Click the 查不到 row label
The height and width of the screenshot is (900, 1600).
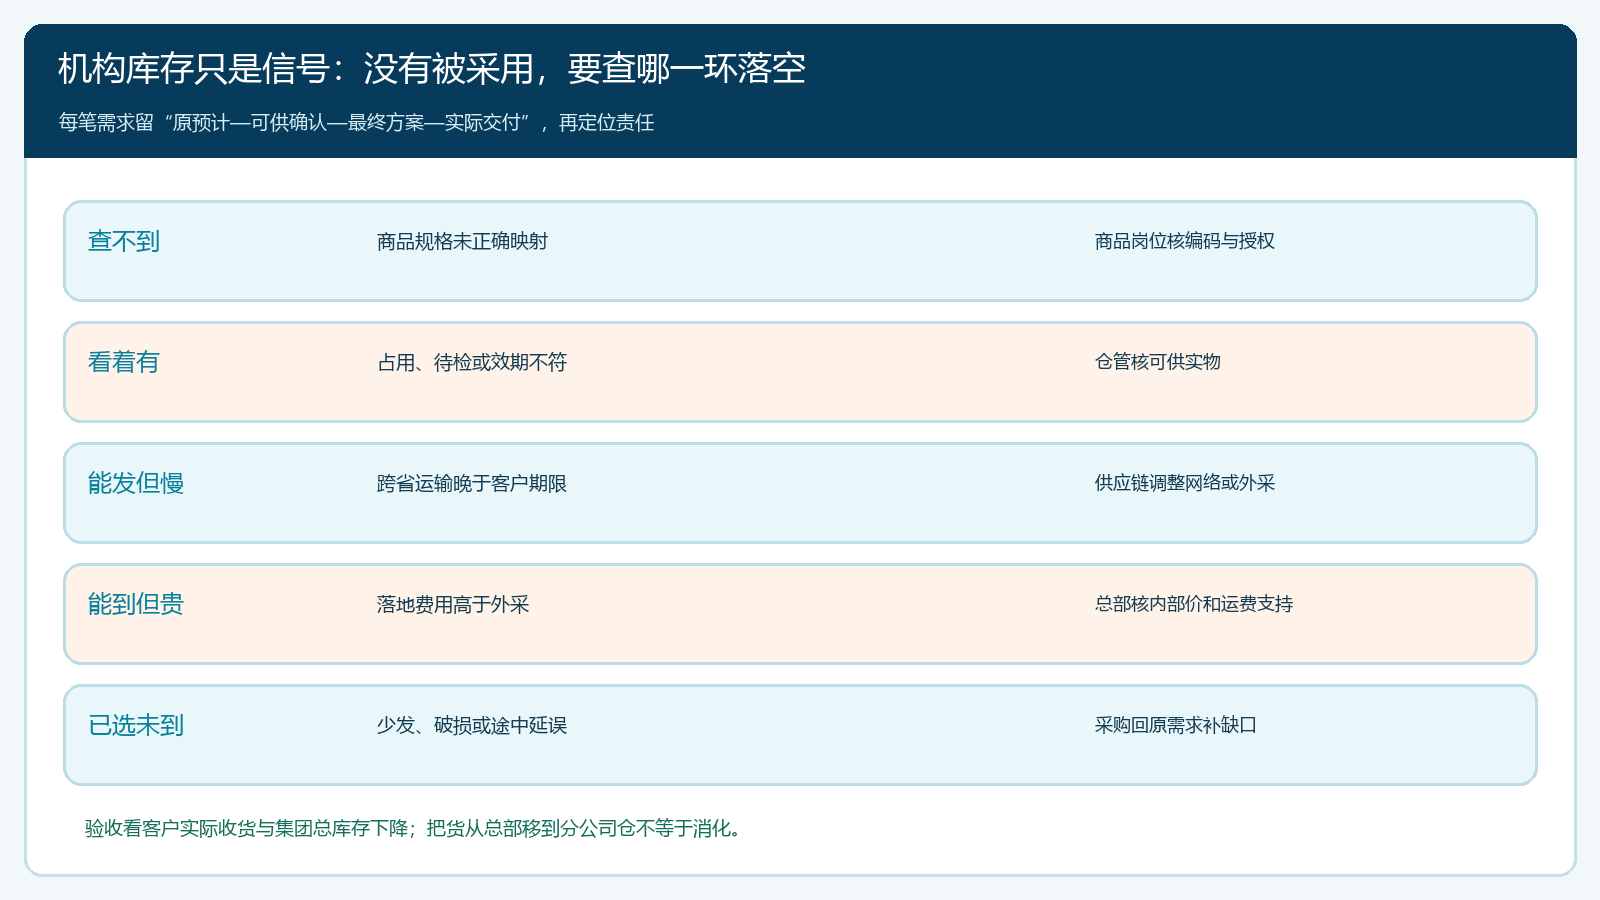pyautogui.click(x=124, y=241)
